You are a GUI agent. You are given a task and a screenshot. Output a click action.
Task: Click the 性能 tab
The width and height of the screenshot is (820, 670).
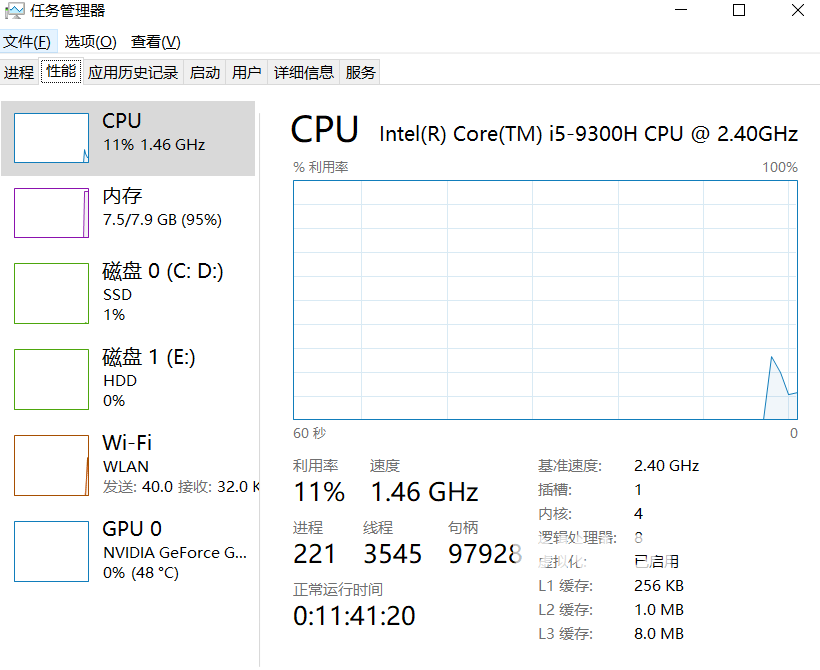[x=61, y=71]
